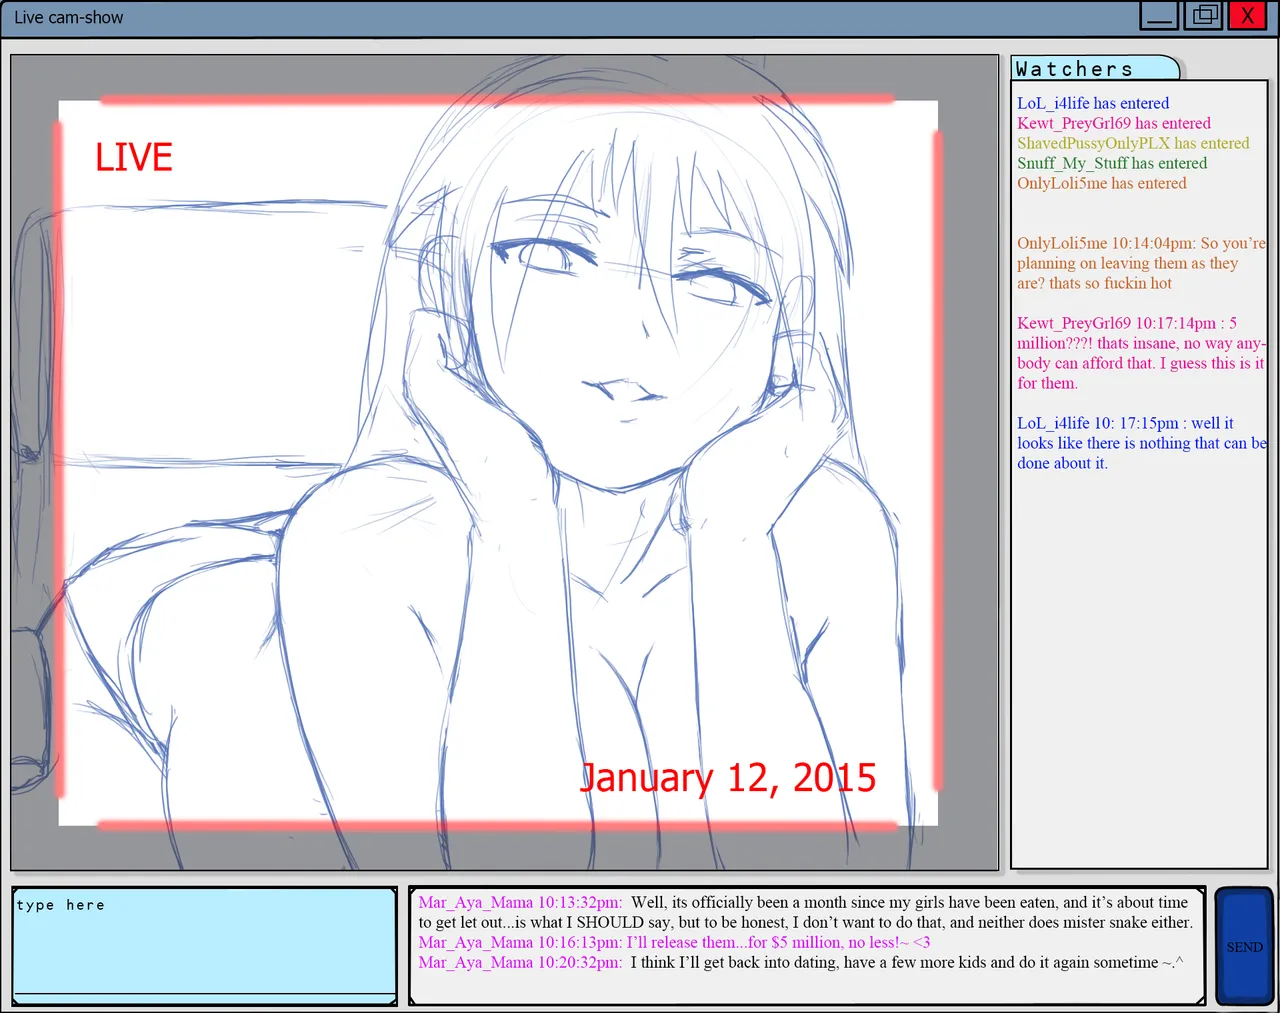Click the blue SEND button
The height and width of the screenshot is (1013, 1280).
(1244, 946)
